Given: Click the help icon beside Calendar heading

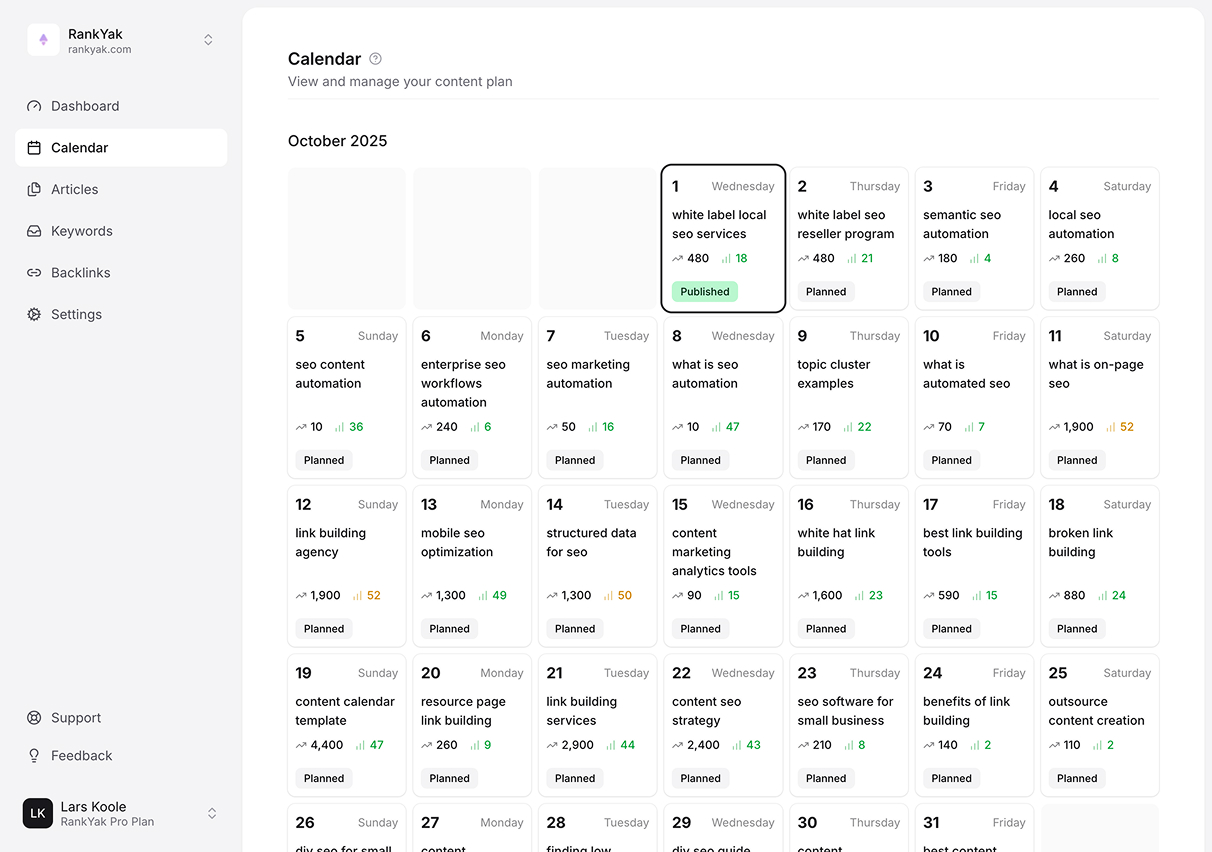Looking at the screenshot, I should 375,59.
